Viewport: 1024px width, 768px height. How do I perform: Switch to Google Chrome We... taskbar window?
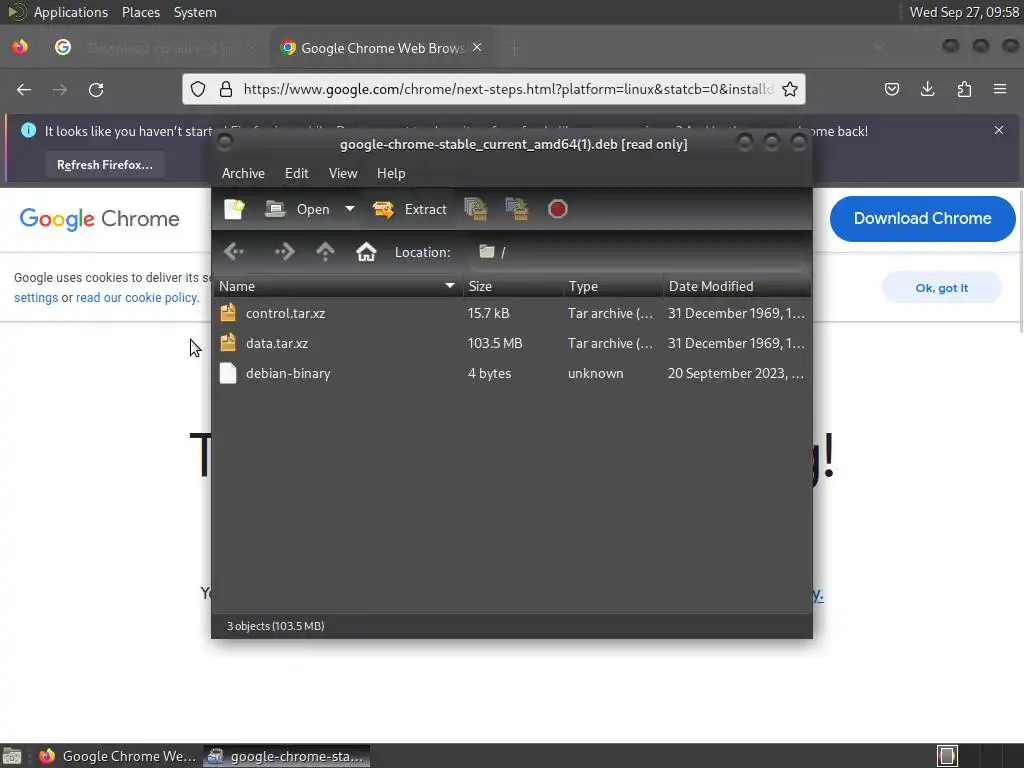pyautogui.click(x=118, y=756)
